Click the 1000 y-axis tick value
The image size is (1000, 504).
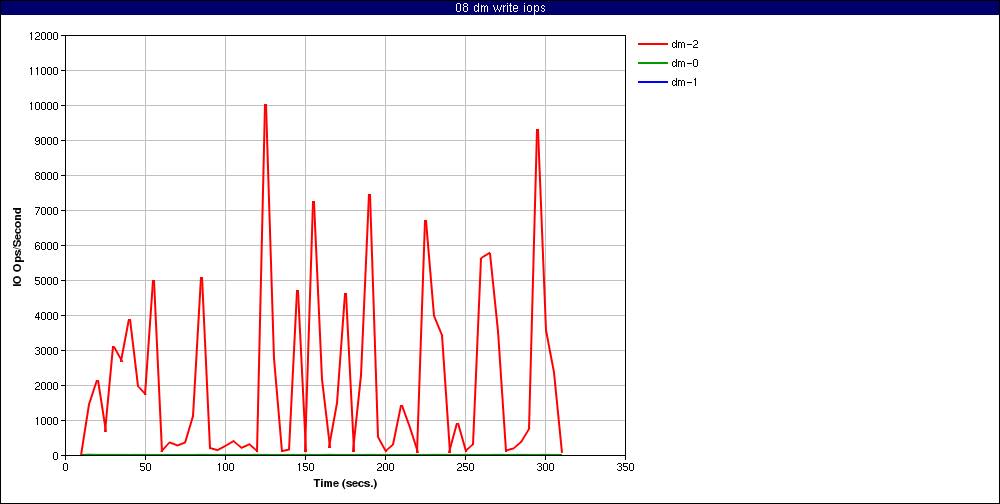click(48, 421)
